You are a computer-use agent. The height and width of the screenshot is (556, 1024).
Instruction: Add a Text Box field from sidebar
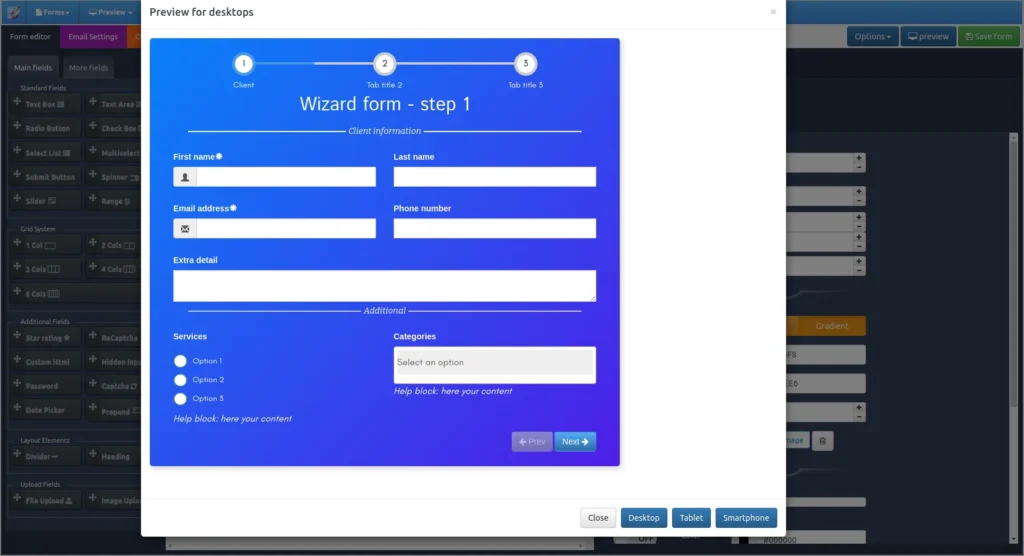click(x=45, y=103)
